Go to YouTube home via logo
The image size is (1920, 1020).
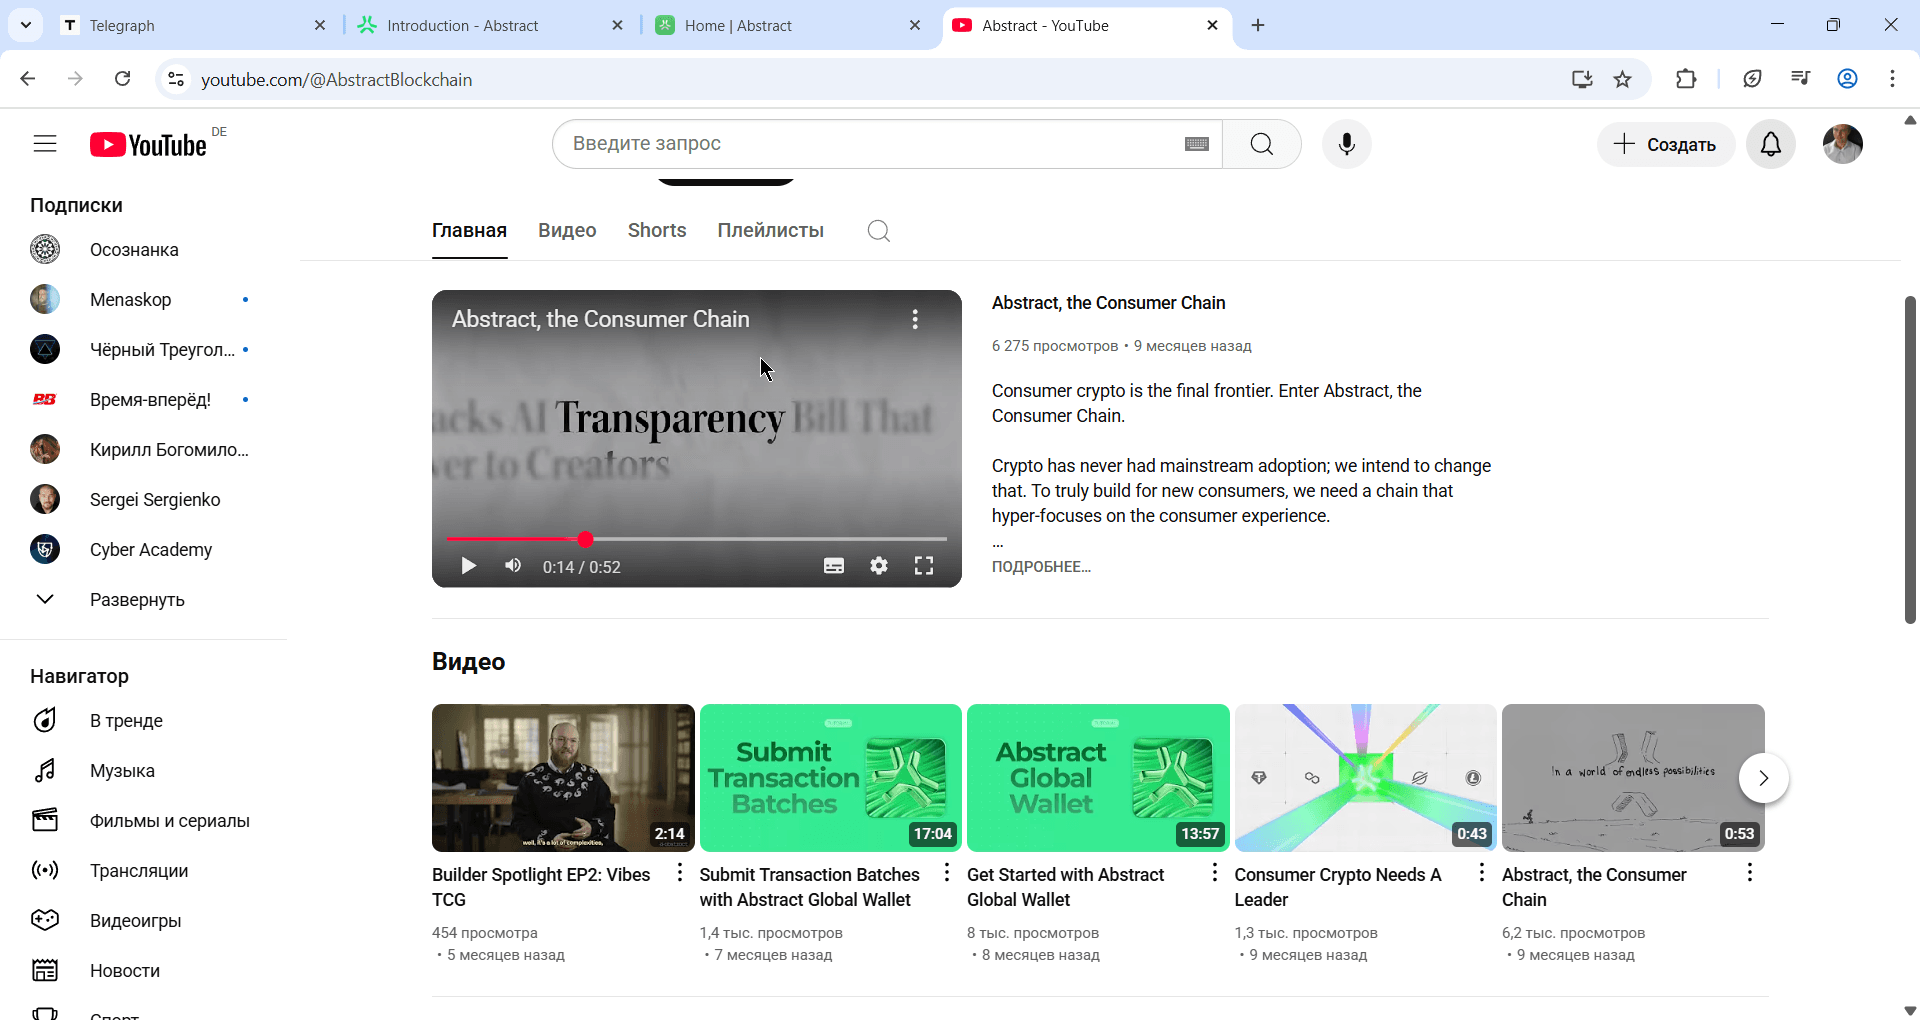click(x=148, y=145)
